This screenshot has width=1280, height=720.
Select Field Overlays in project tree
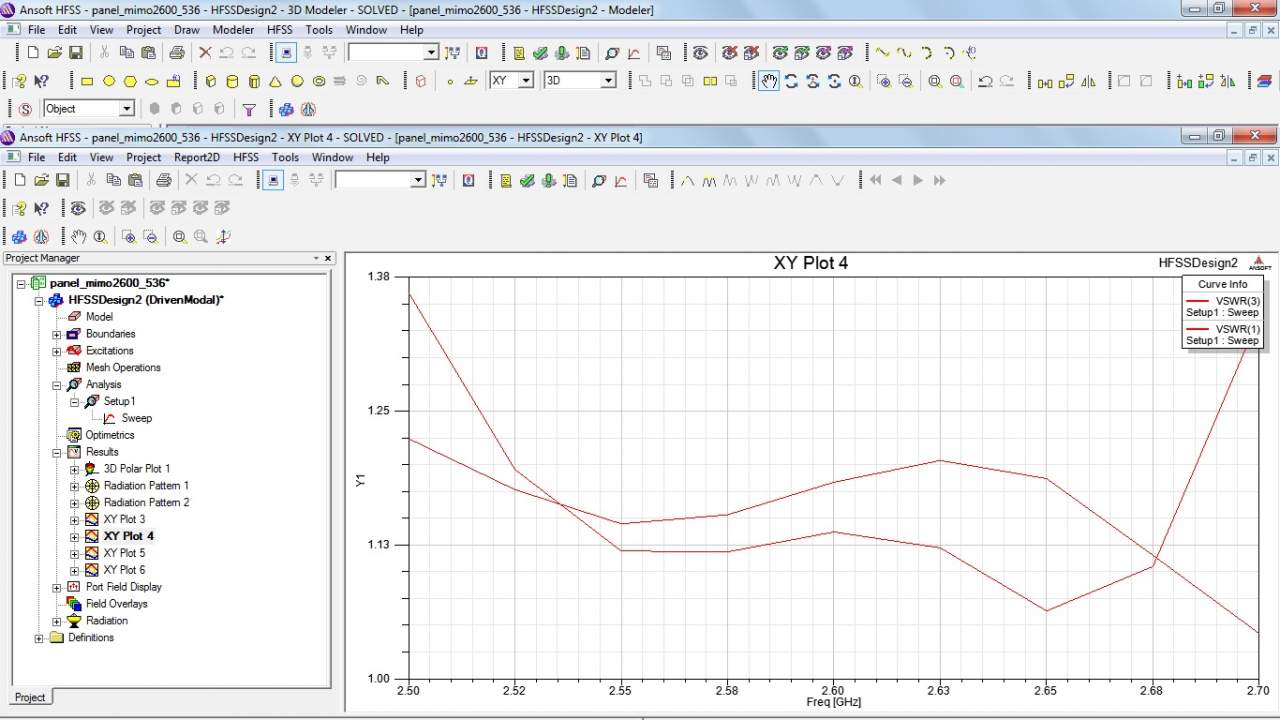click(x=116, y=604)
